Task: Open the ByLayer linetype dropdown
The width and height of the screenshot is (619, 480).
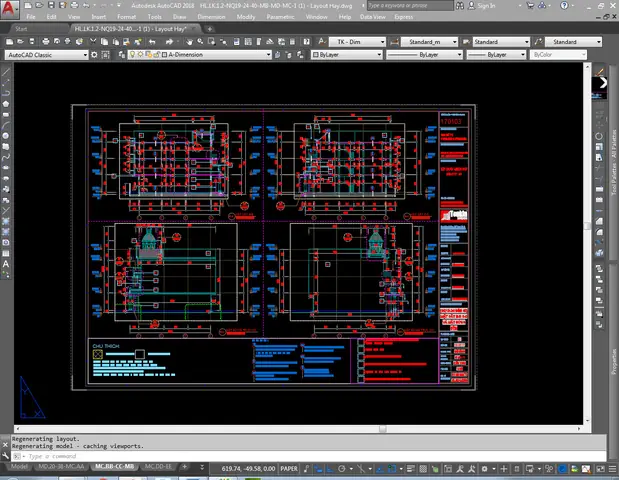Action: coord(424,55)
